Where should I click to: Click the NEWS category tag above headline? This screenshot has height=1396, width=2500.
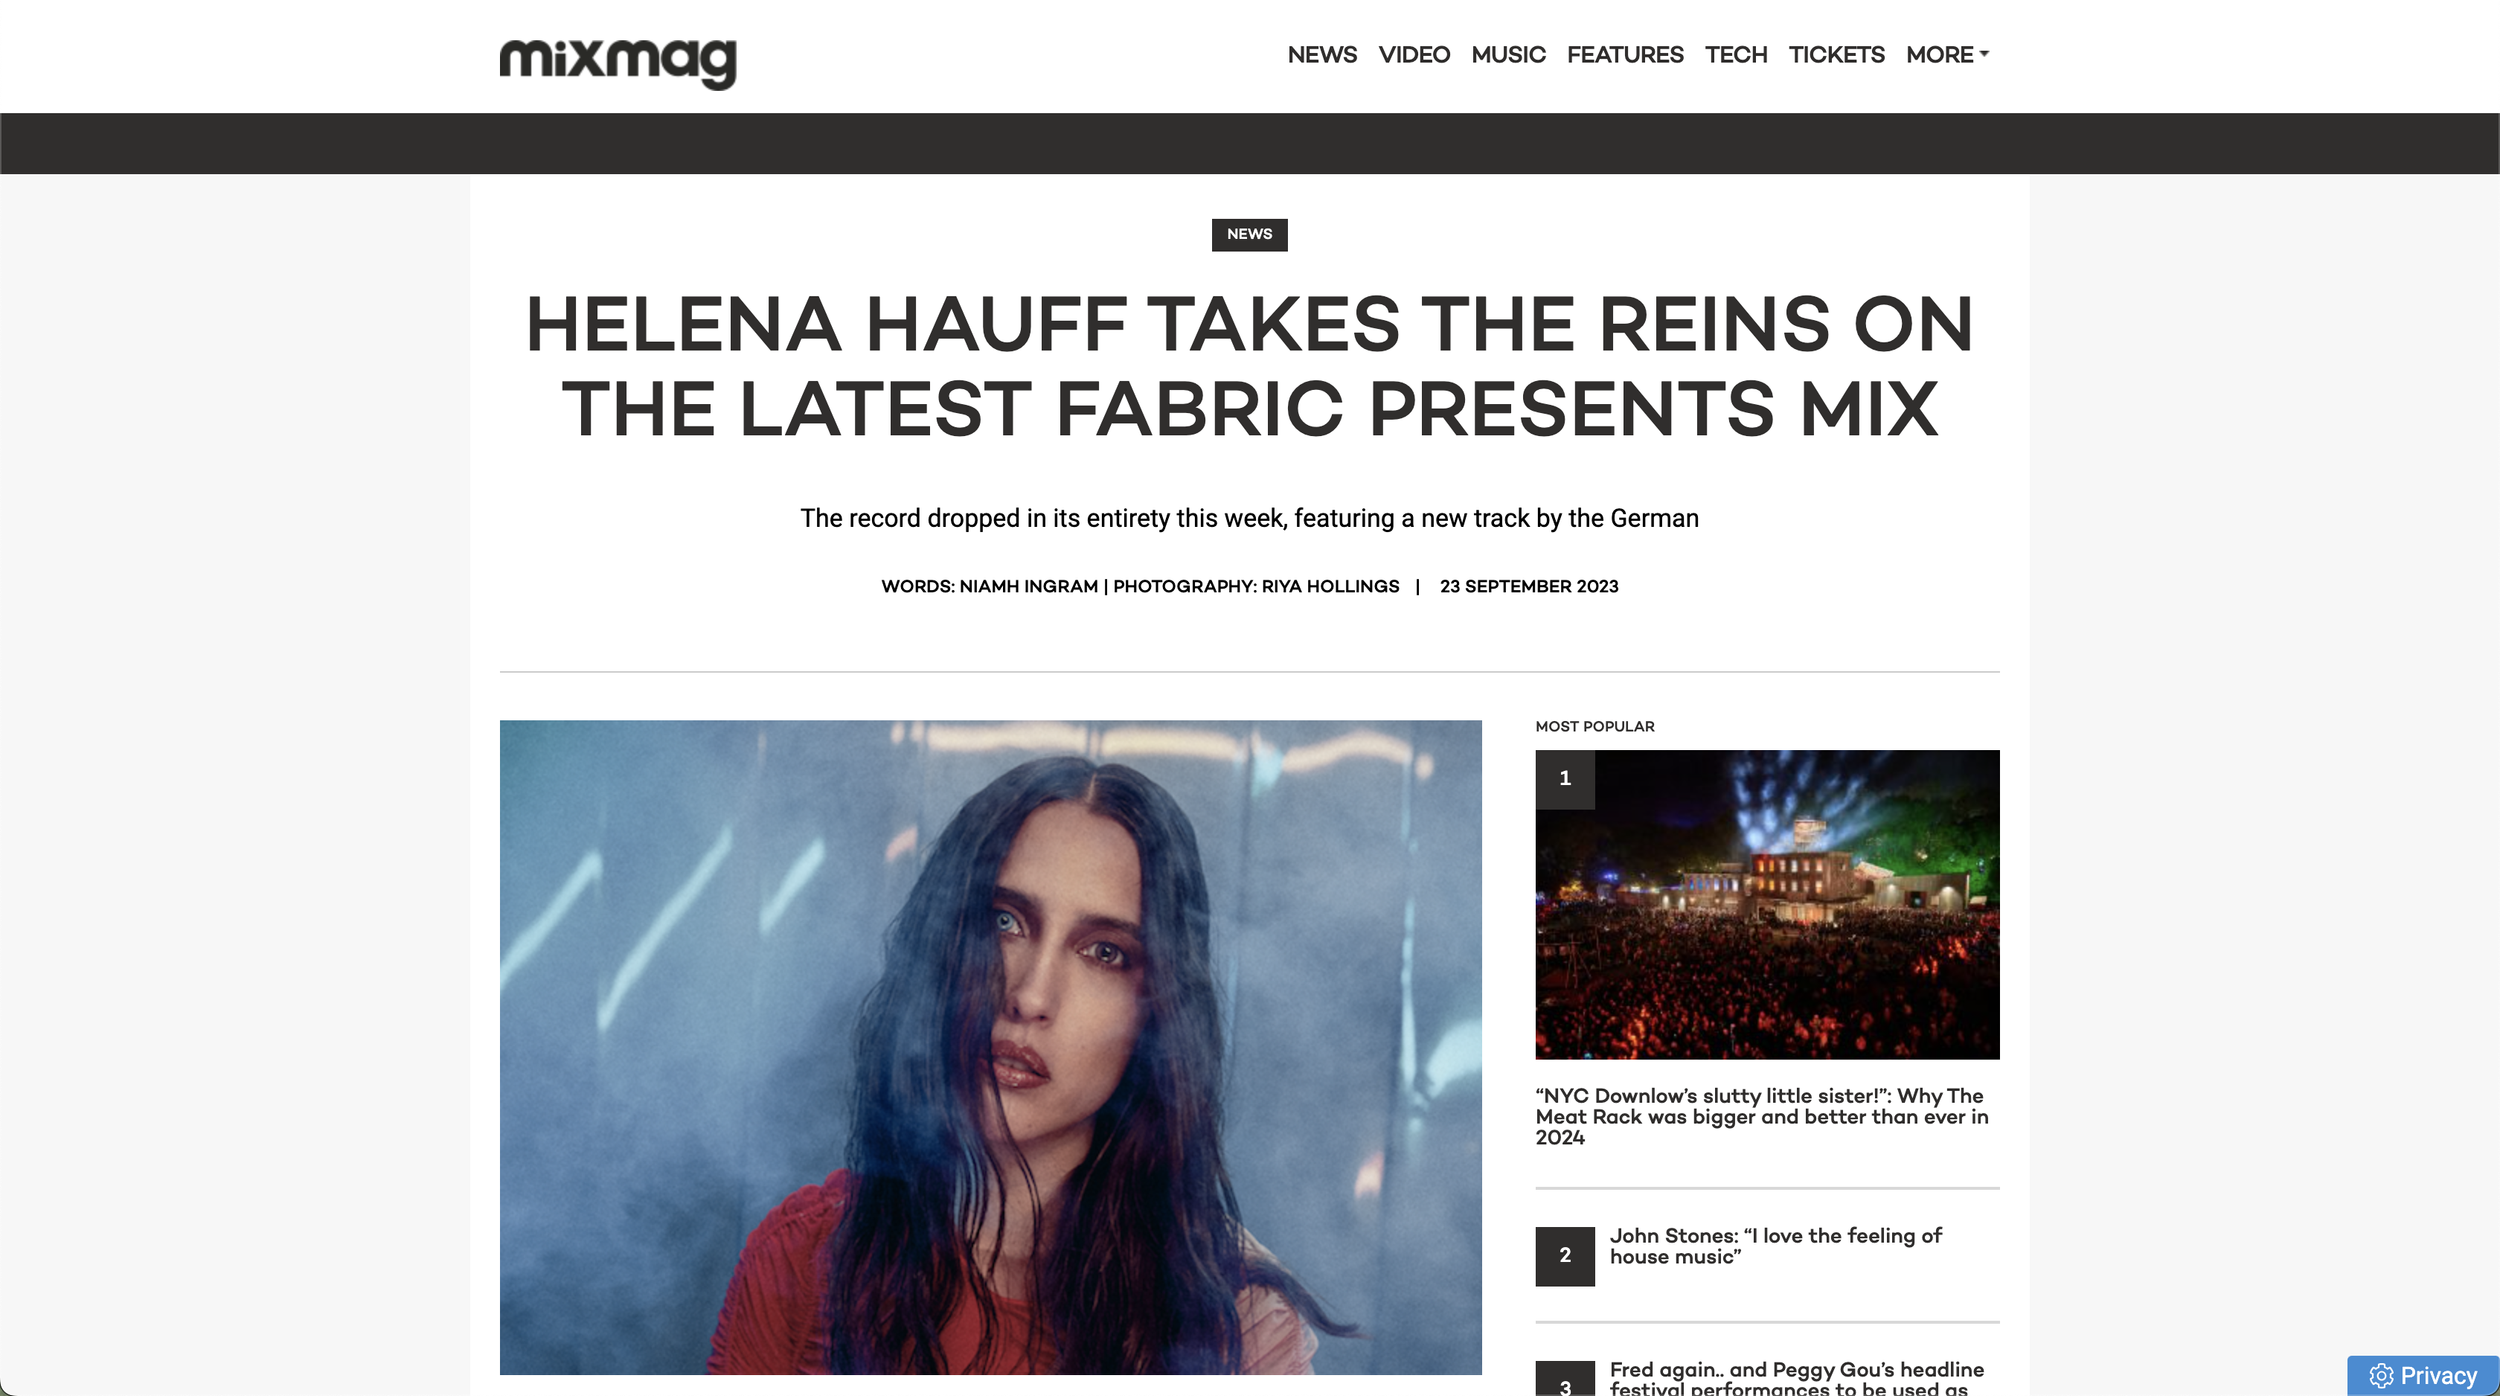click(x=1249, y=234)
